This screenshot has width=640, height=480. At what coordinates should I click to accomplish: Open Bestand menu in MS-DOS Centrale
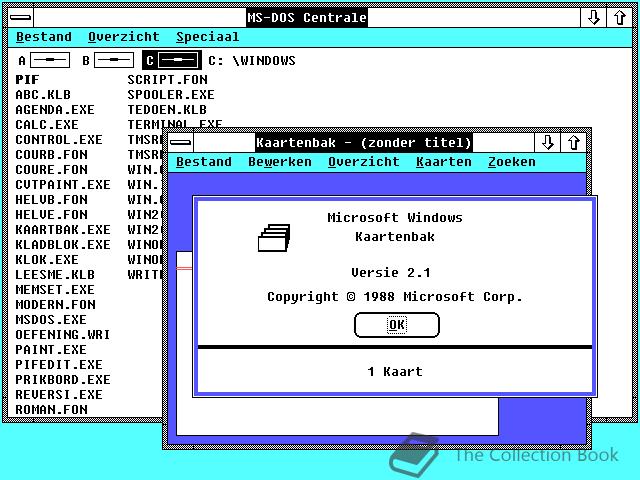point(44,37)
